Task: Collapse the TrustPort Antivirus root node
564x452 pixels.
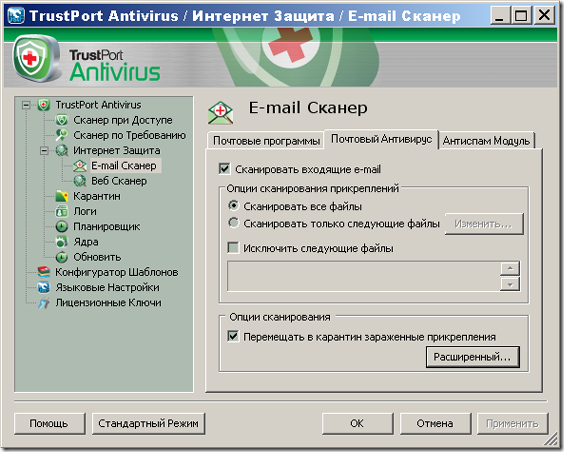Action: point(26,105)
